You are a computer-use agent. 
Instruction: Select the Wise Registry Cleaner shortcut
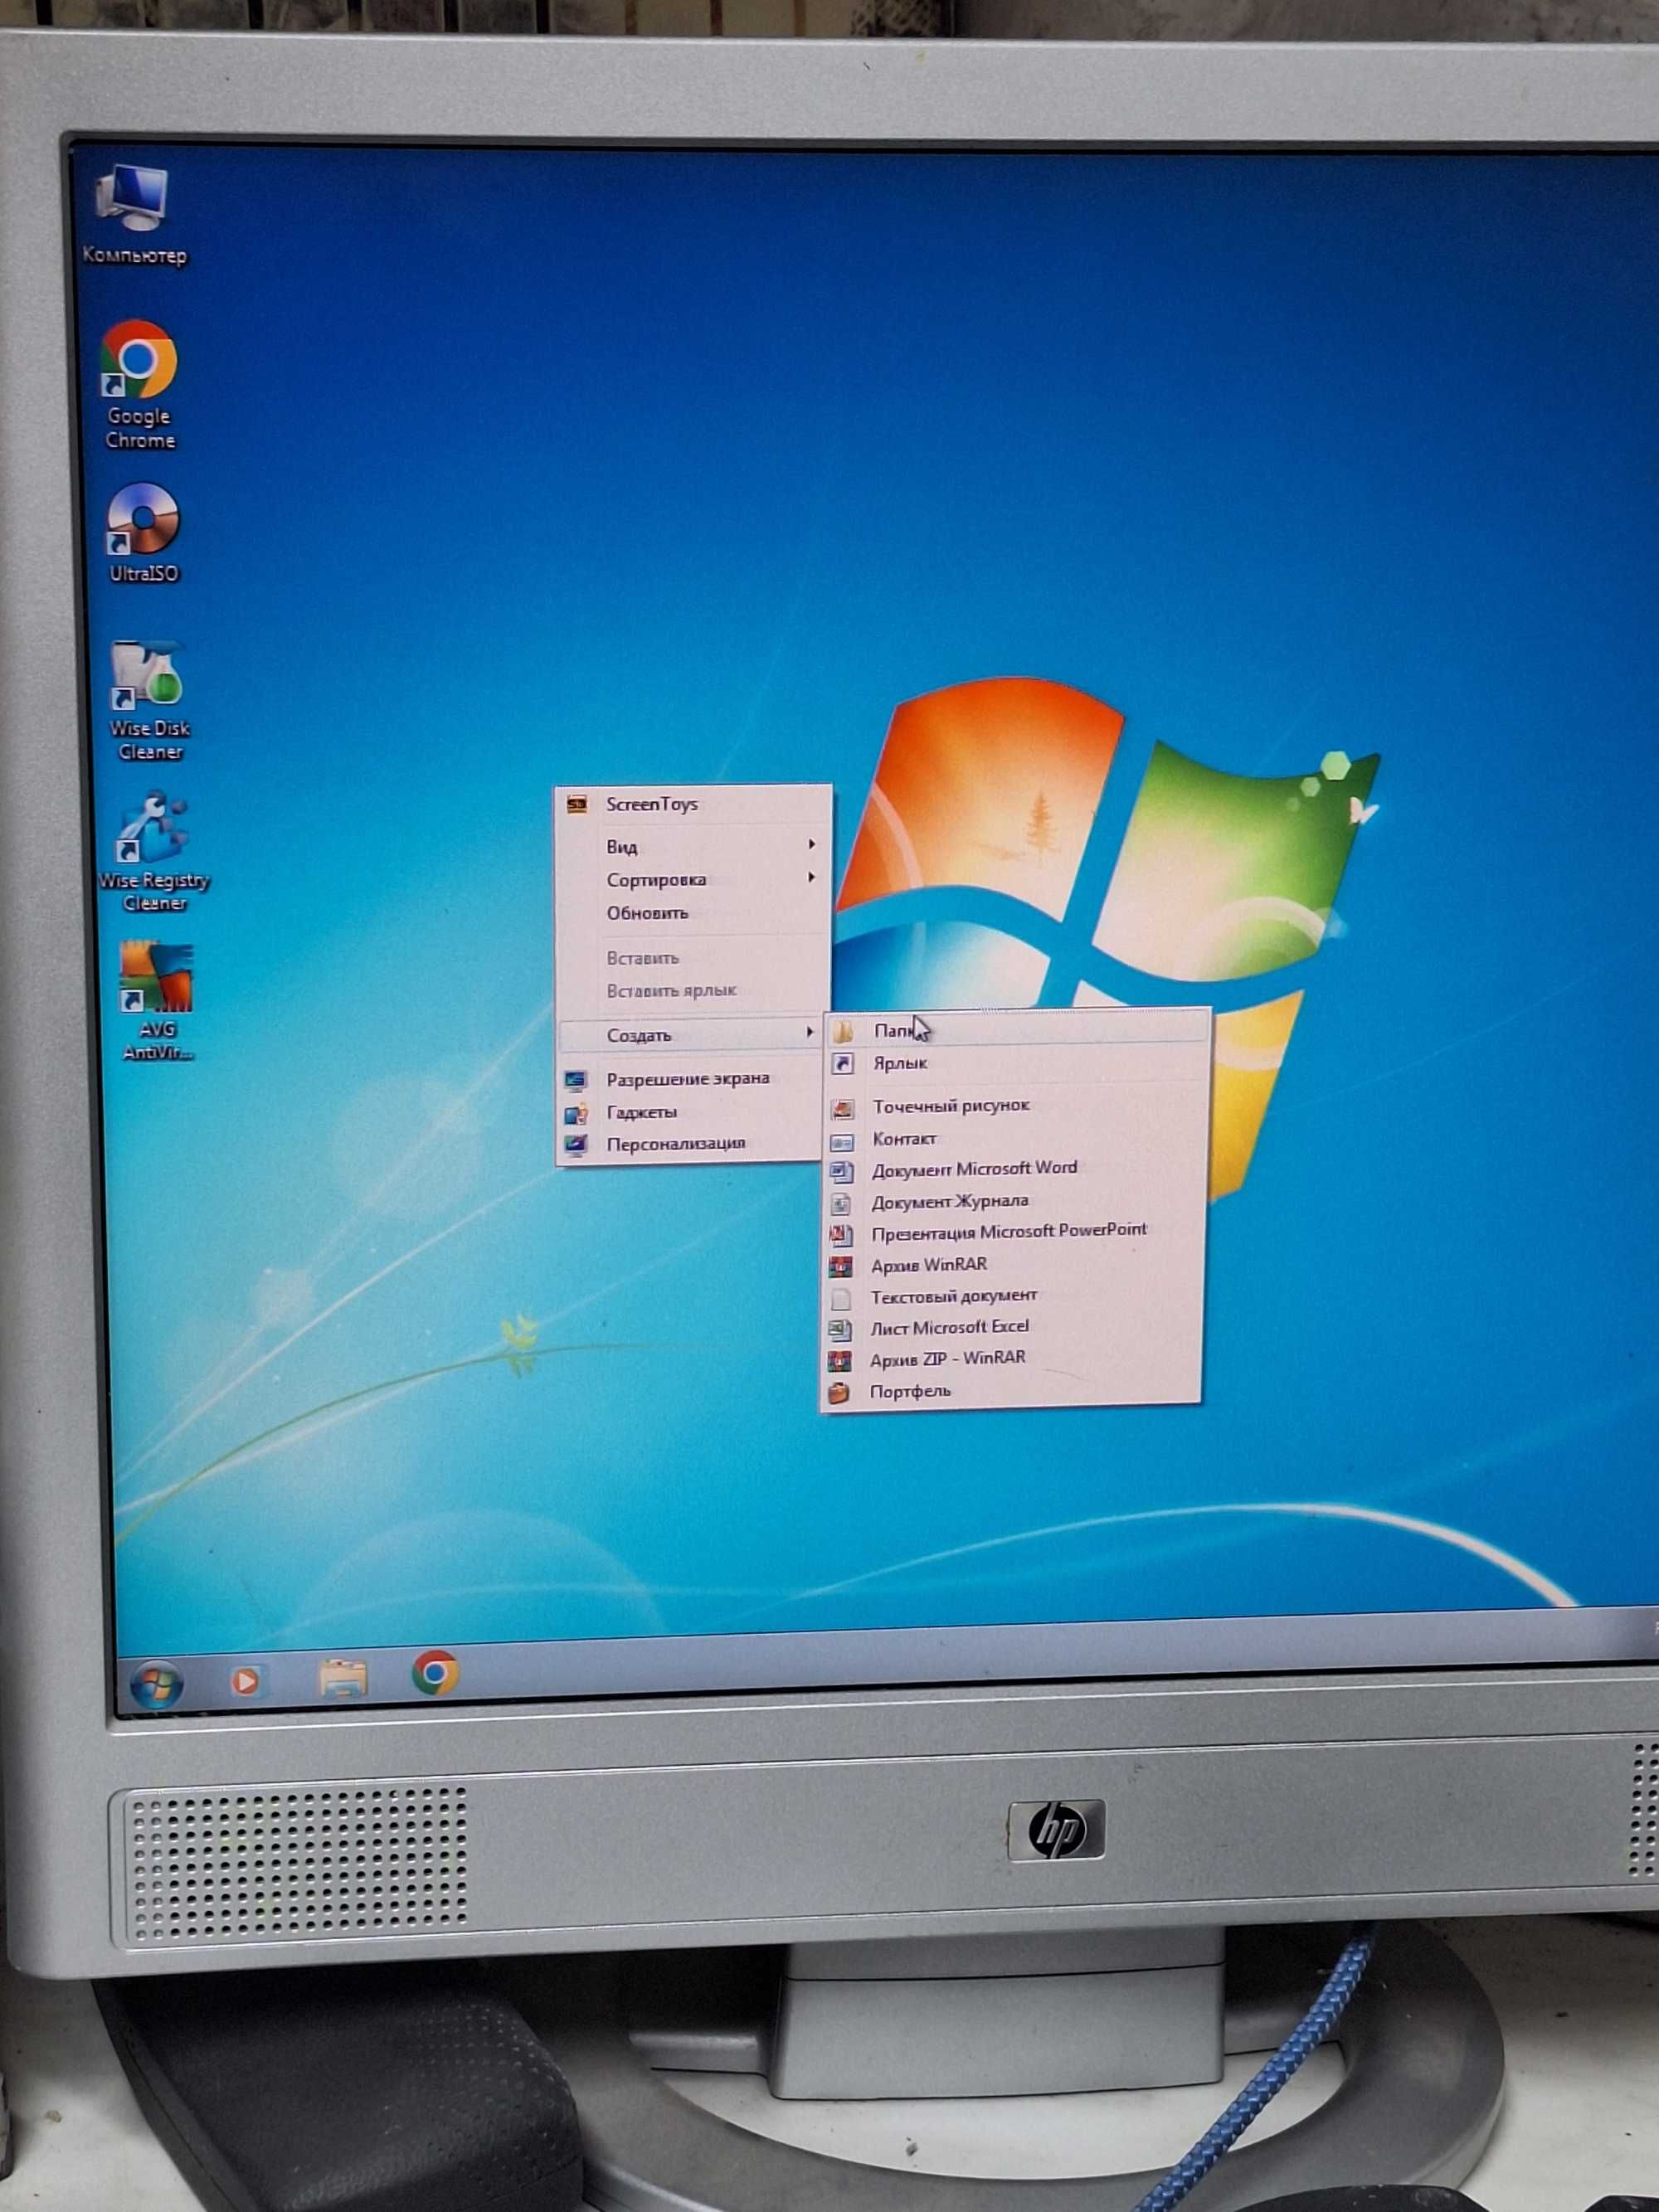click(x=153, y=851)
